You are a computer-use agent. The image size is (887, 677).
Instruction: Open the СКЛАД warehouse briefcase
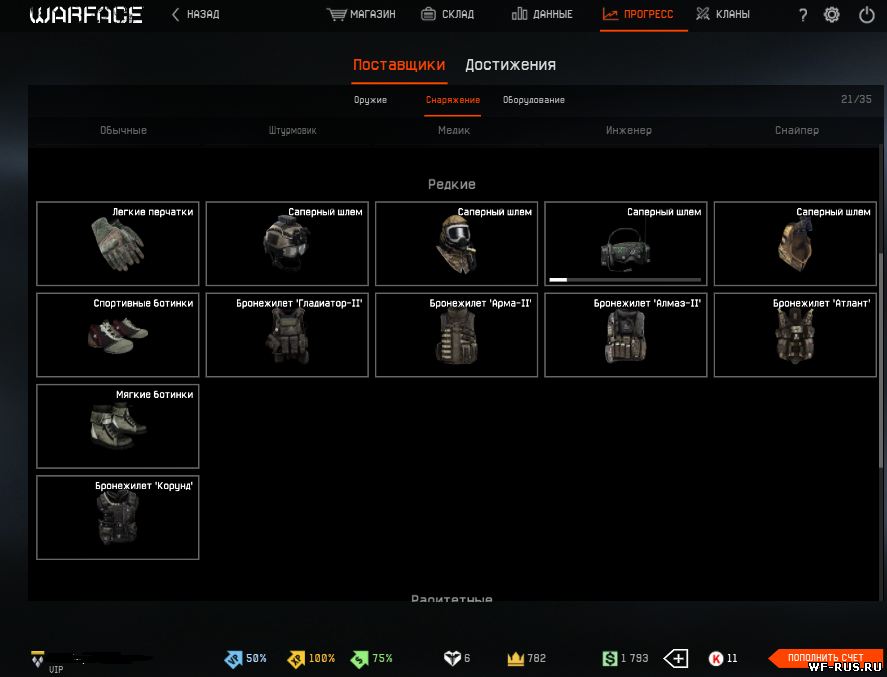[447, 15]
